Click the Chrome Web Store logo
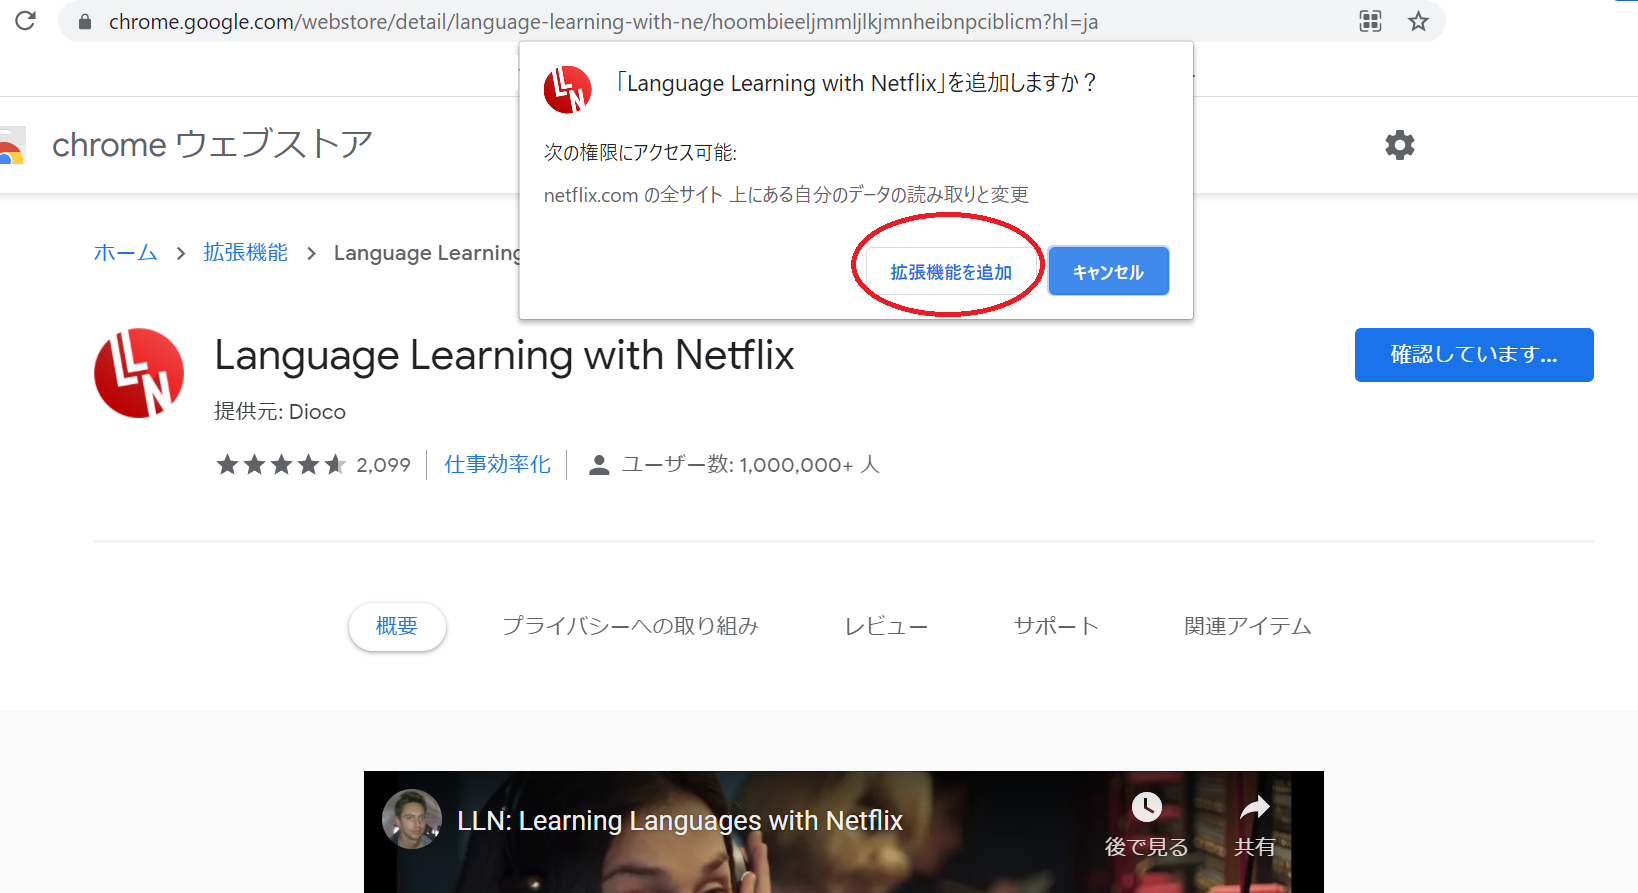The width and height of the screenshot is (1638, 893). tap(11, 146)
